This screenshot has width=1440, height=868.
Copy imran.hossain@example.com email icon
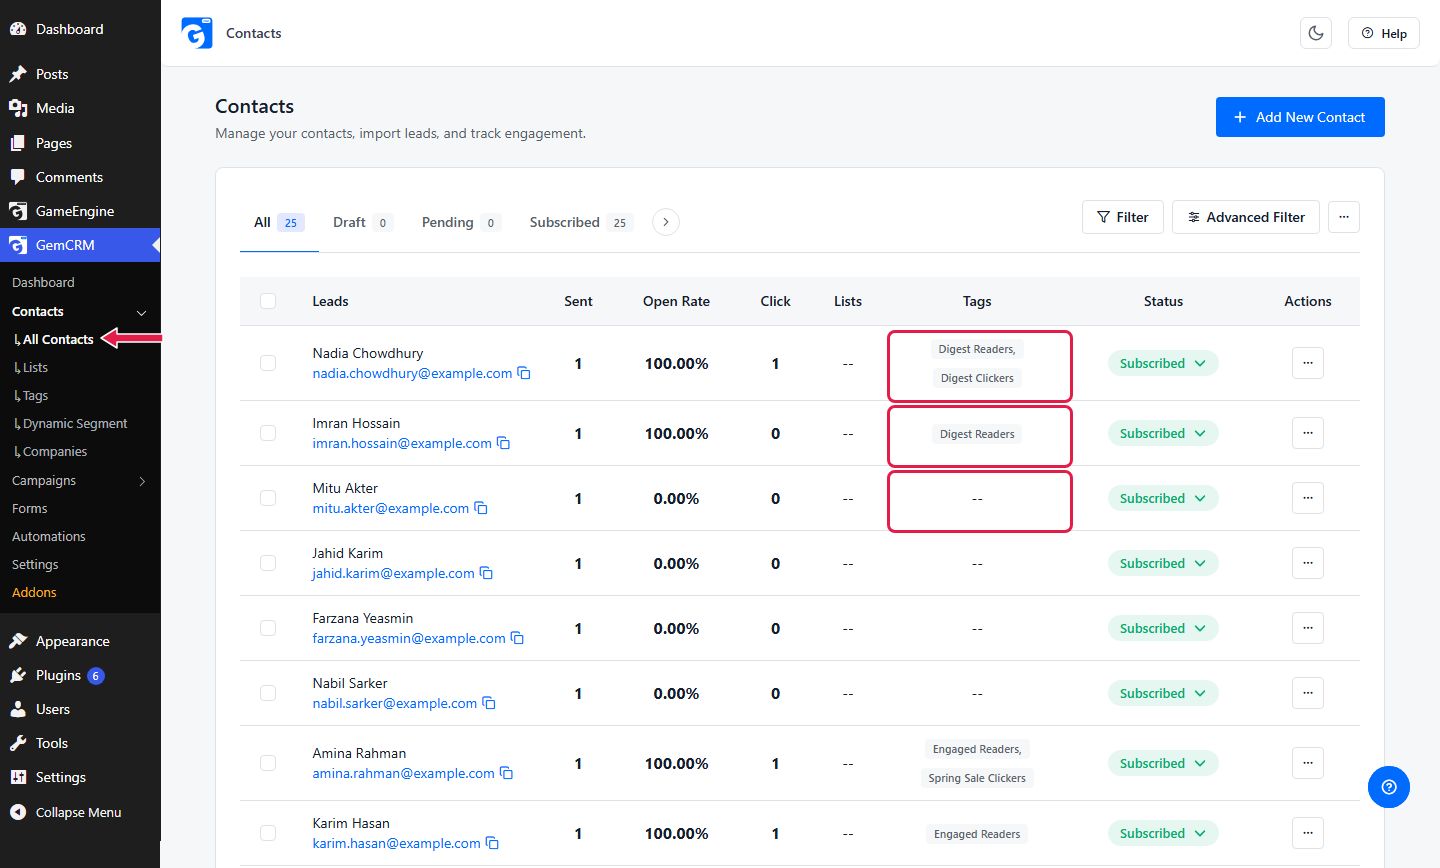pos(504,443)
